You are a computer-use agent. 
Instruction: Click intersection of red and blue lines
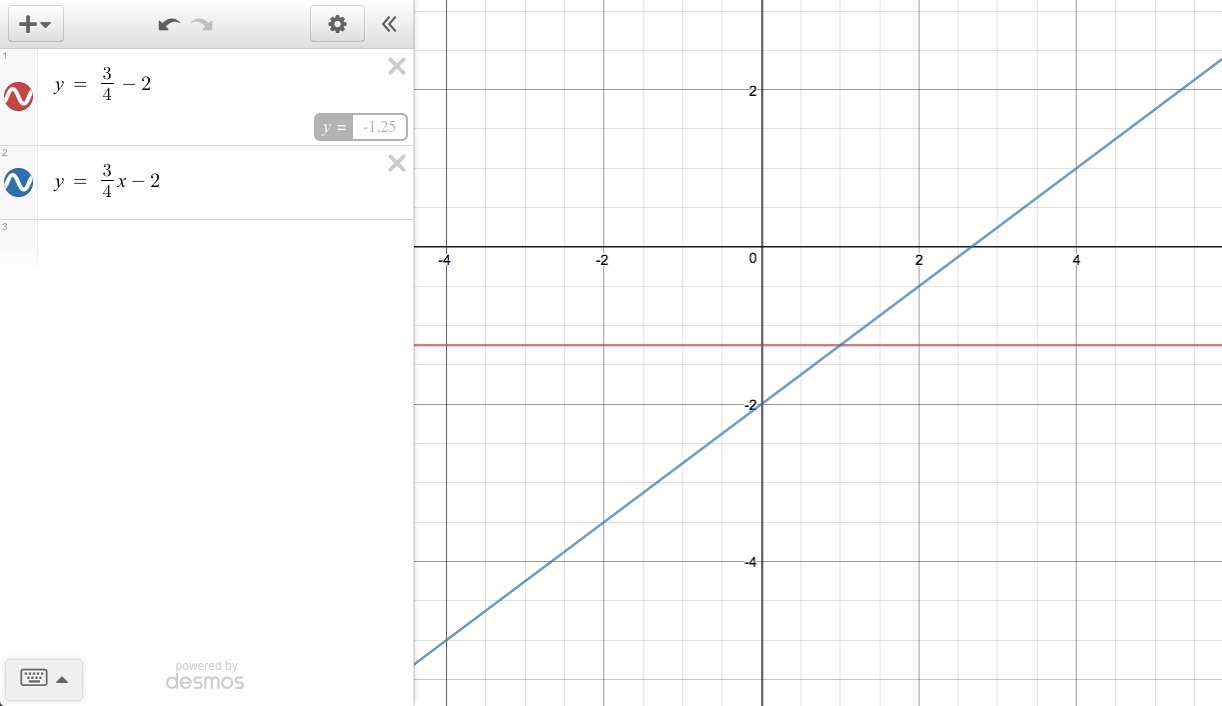841,345
